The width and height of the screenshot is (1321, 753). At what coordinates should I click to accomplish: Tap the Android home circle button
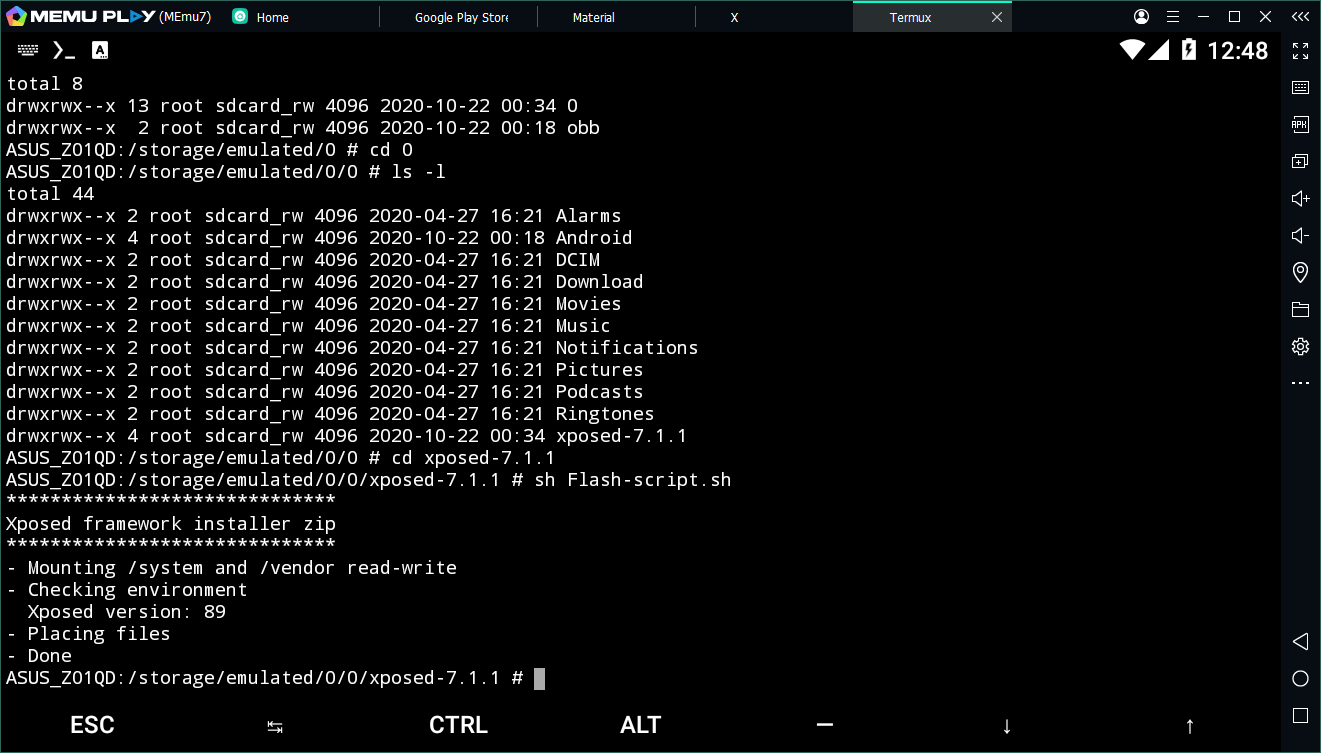tap(1300, 679)
